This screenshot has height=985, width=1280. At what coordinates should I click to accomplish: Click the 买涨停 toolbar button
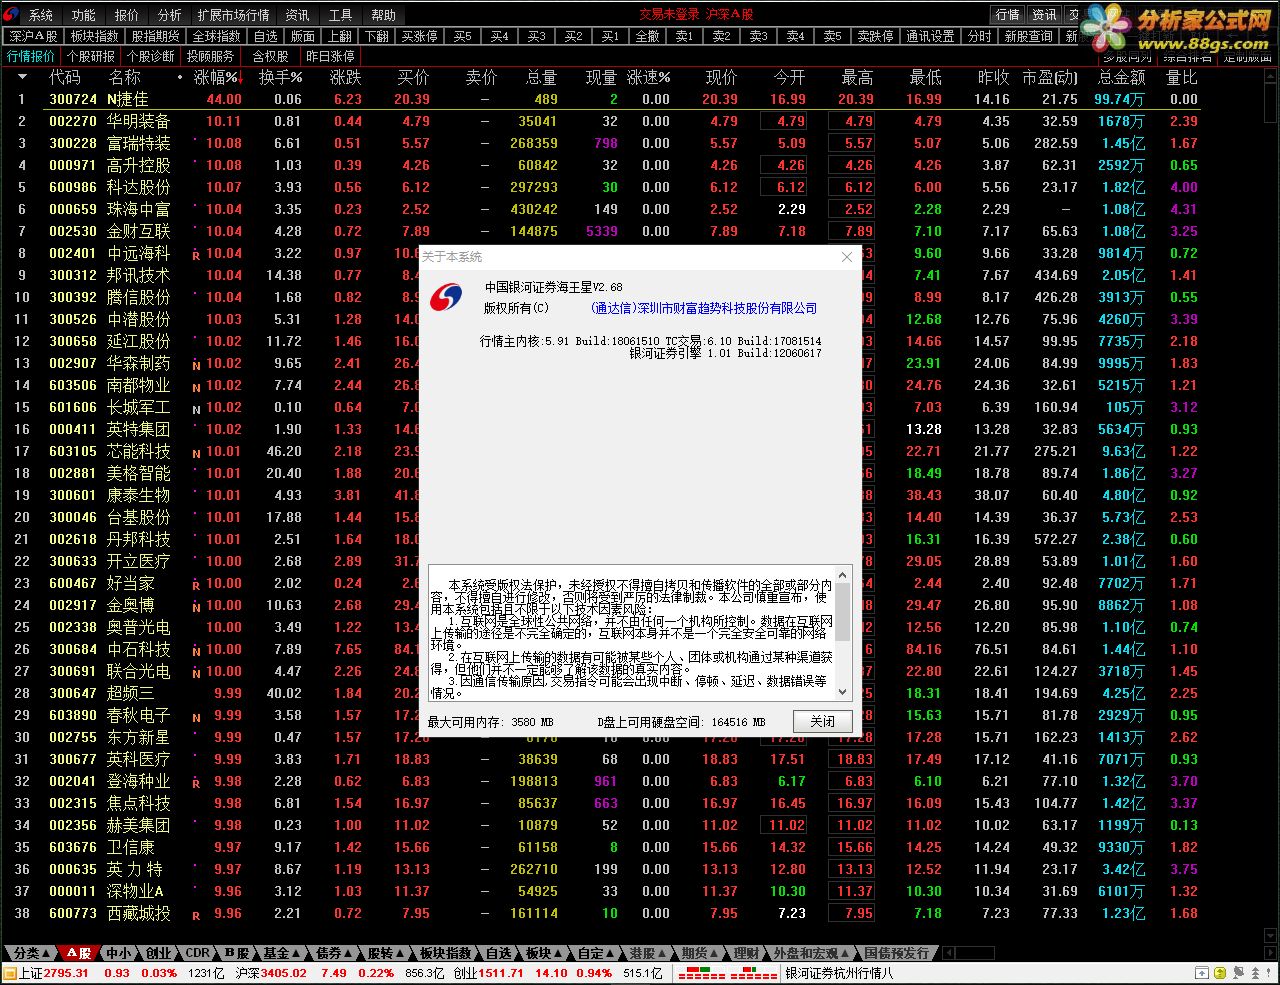coord(419,36)
